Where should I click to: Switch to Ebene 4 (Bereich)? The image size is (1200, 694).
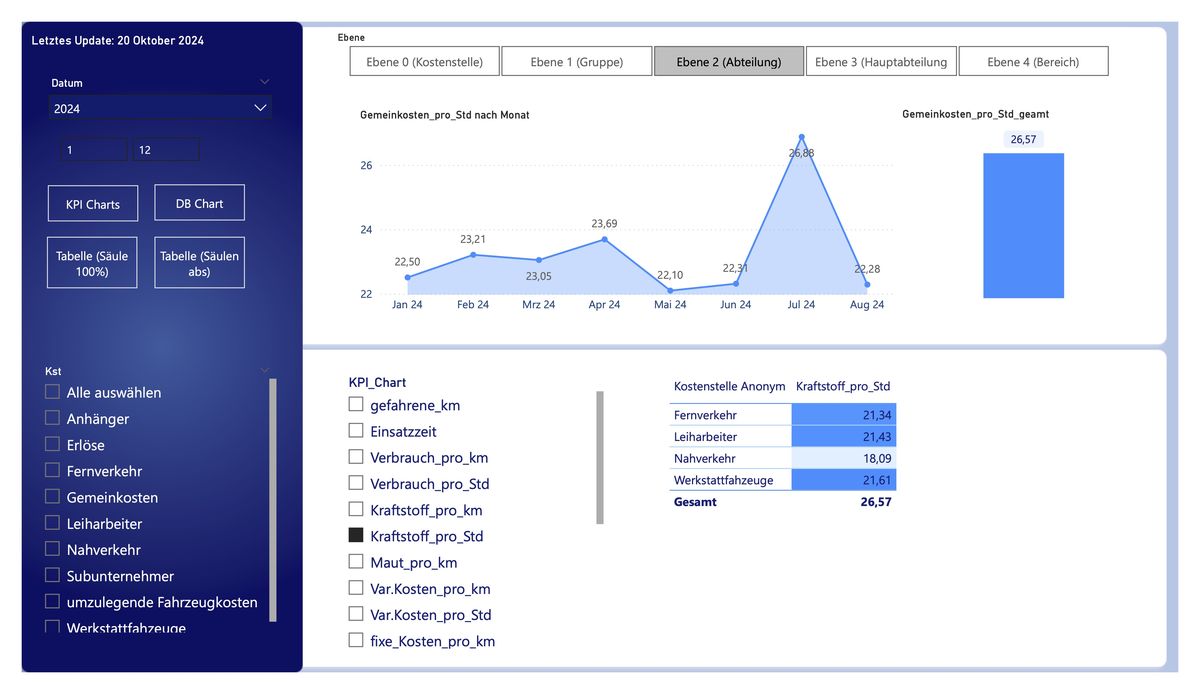tap(1033, 61)
